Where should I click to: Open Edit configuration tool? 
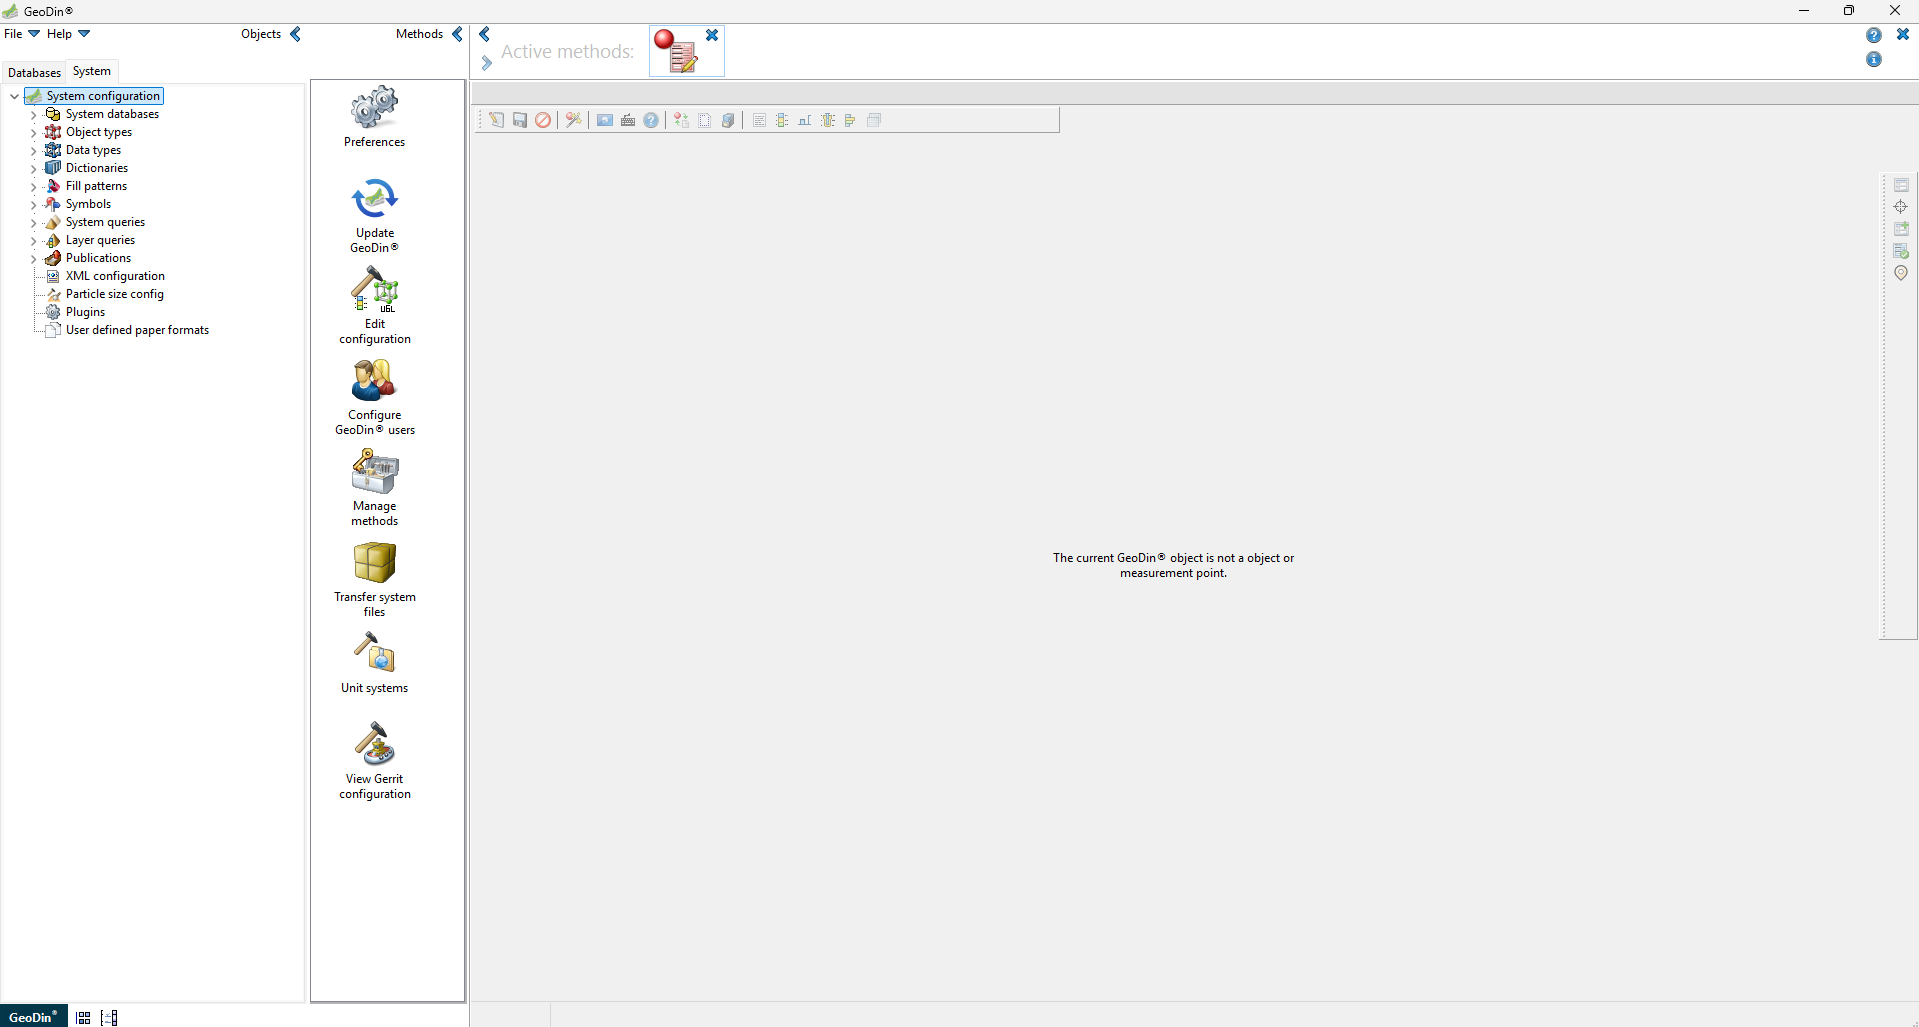coord(374,291)
